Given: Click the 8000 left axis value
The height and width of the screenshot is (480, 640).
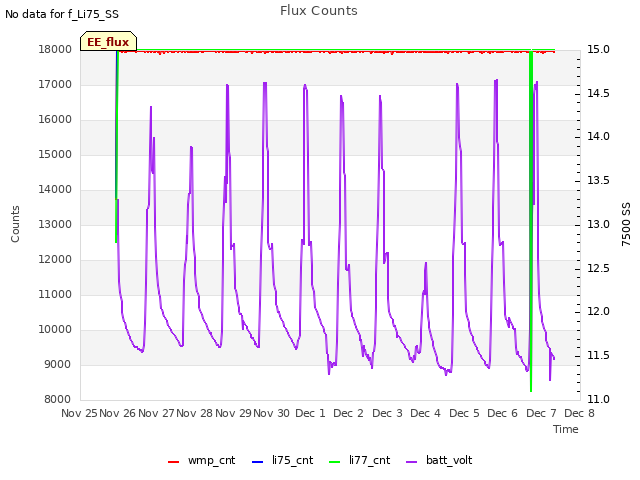Looking at the screenshot, I should (58, 399).
